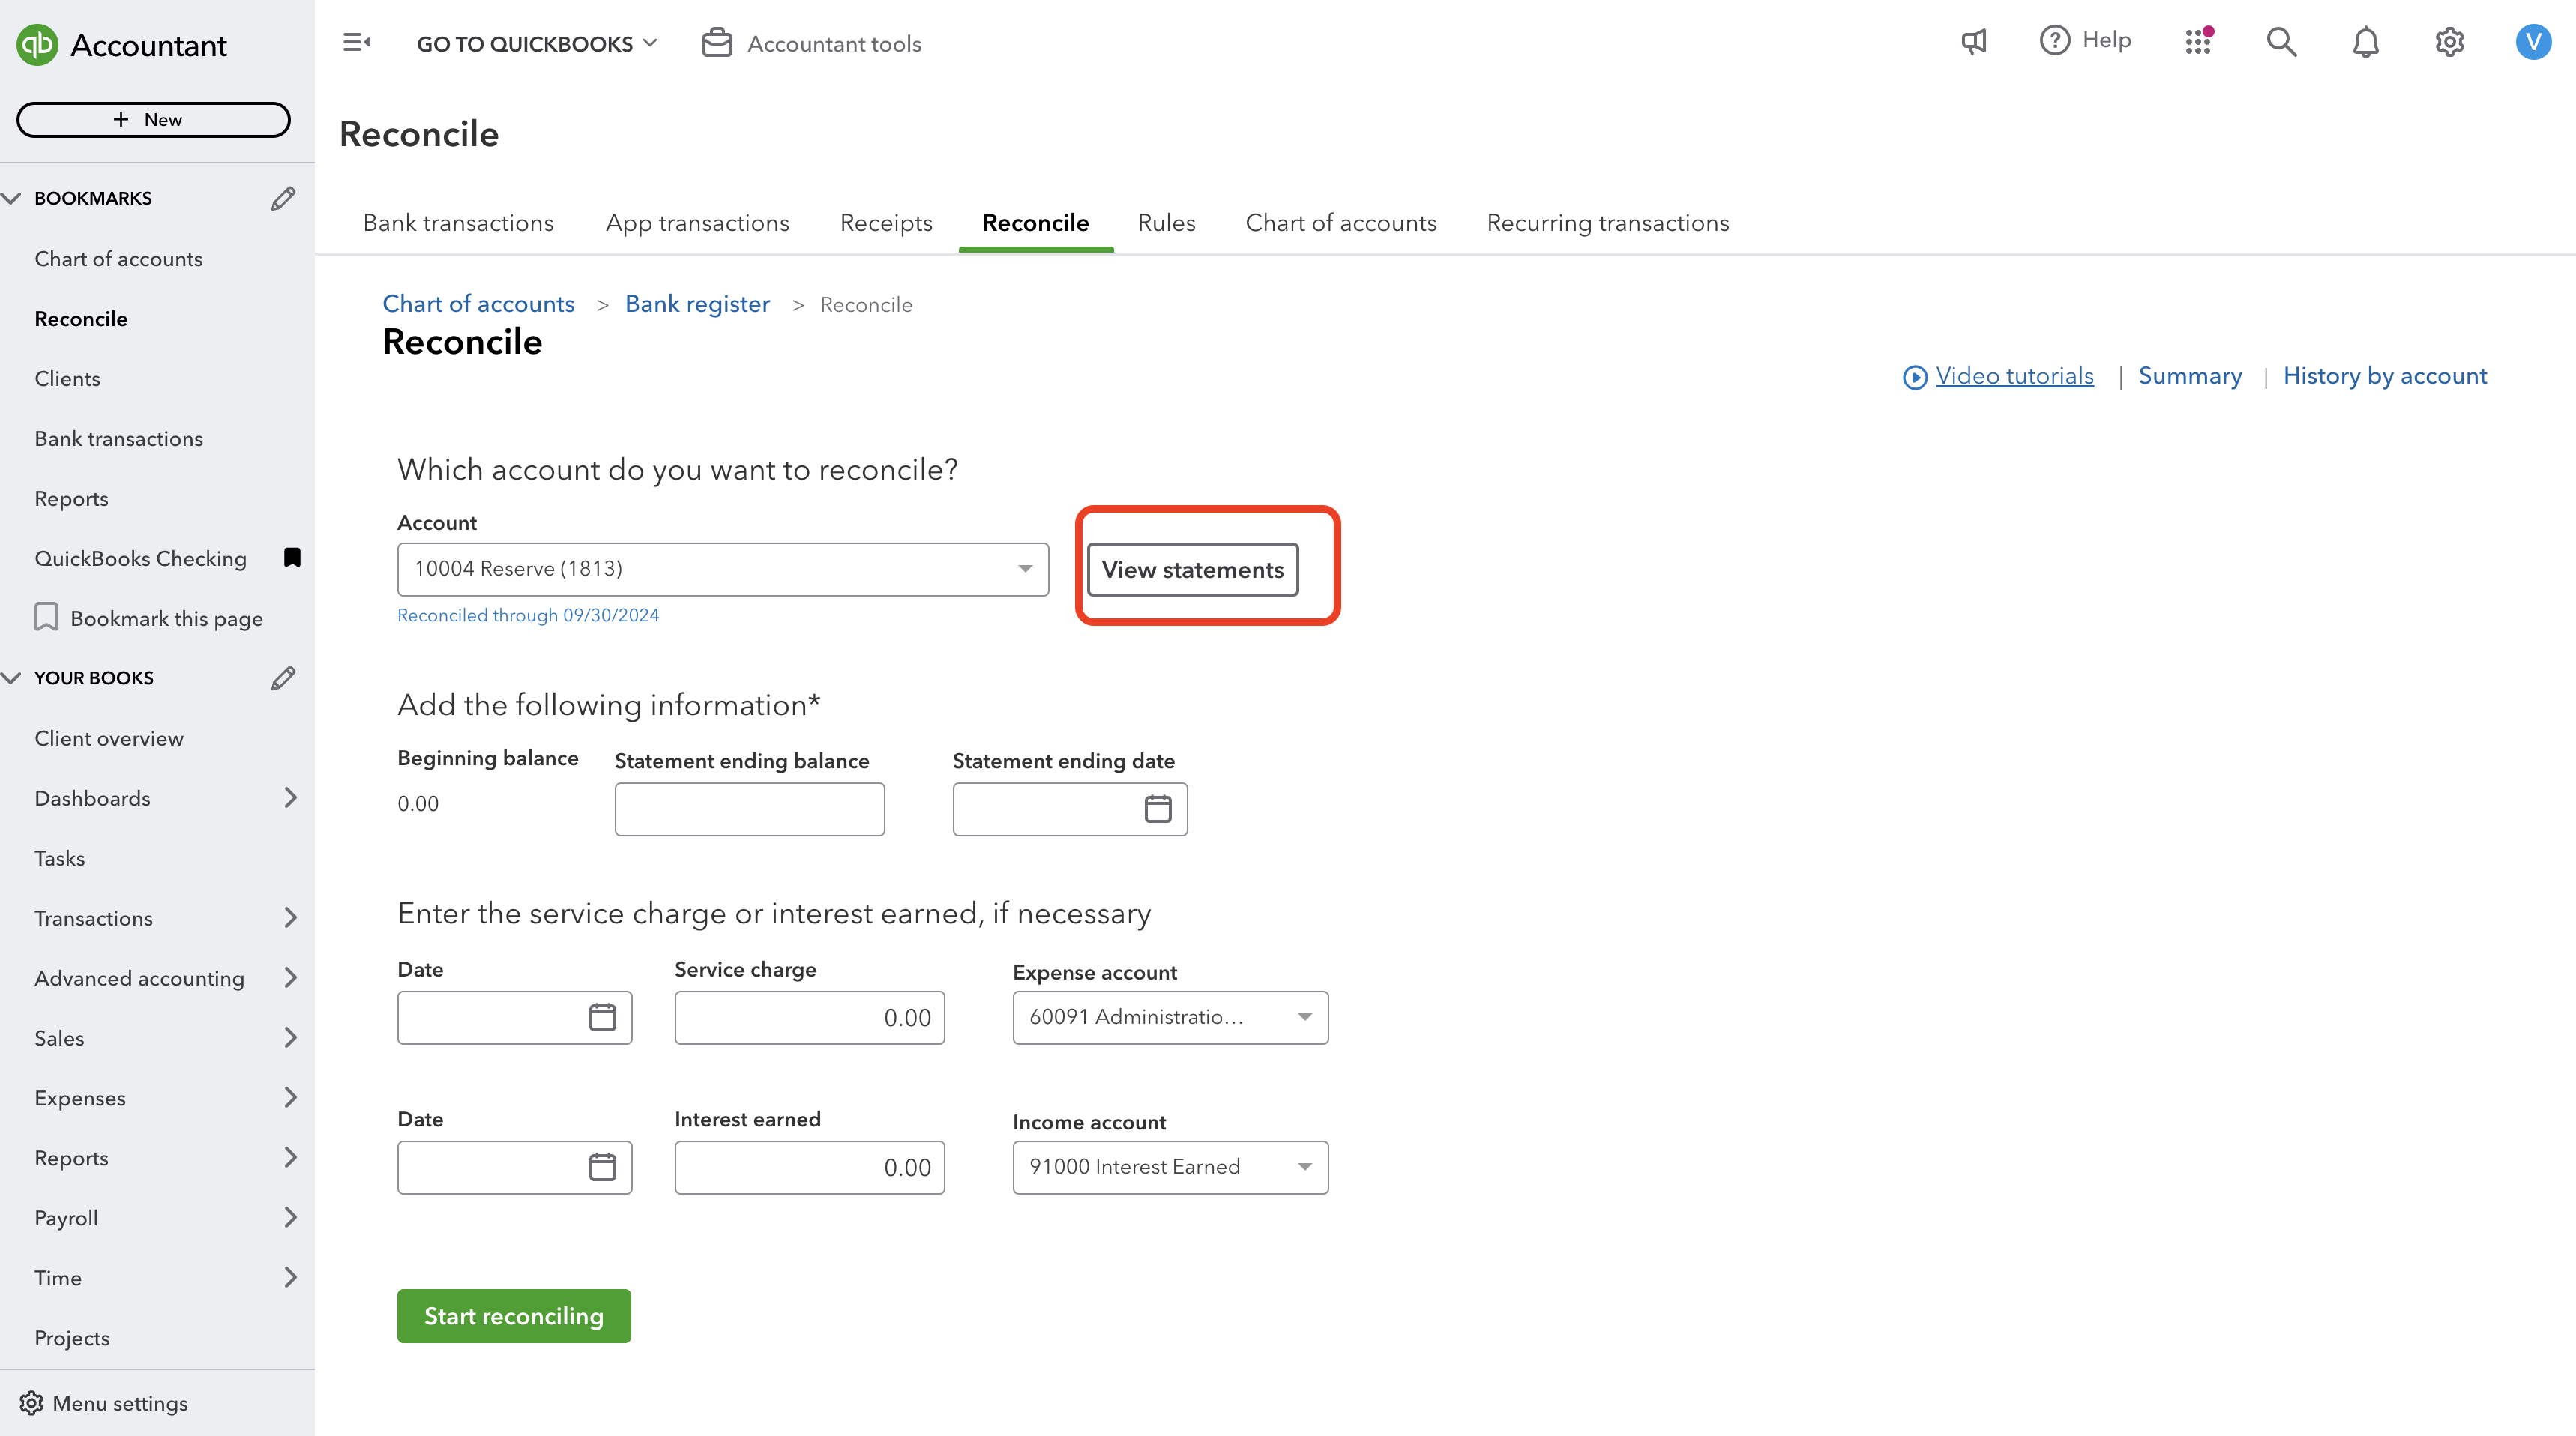Click the Video tutorials play icon
The width and height of the screenshot is (2576, 1436).
coord(1914,377)
